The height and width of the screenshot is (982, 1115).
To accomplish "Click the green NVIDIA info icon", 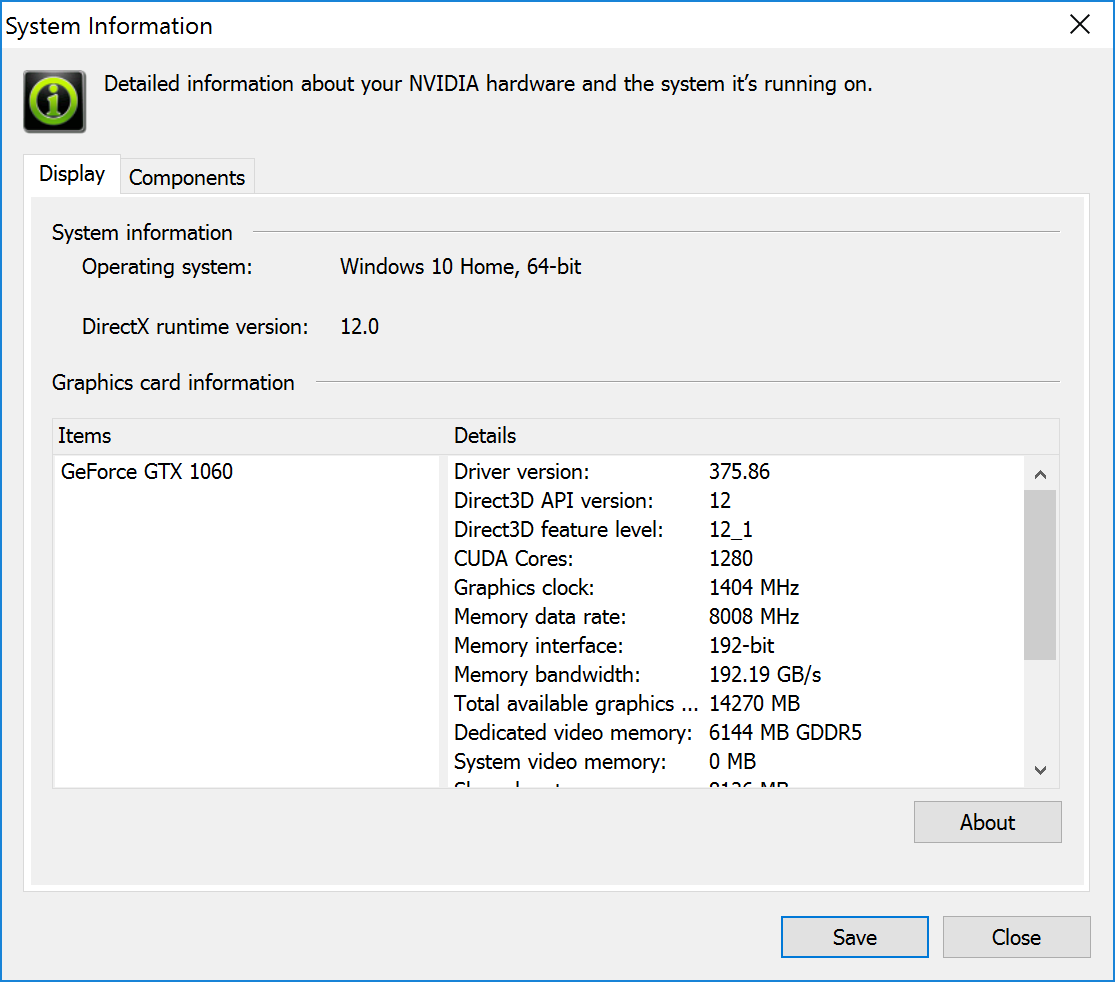I will [x=55, y=101].
